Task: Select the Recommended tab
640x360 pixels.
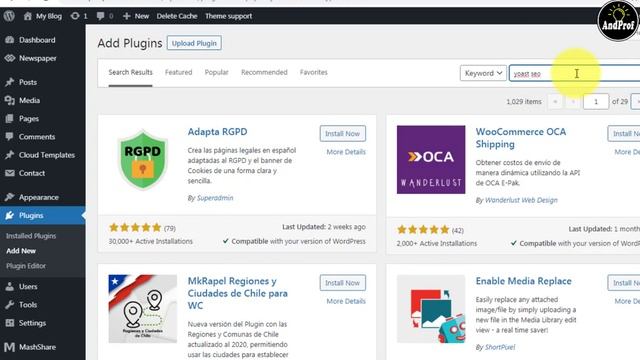Action: (264, 72)
